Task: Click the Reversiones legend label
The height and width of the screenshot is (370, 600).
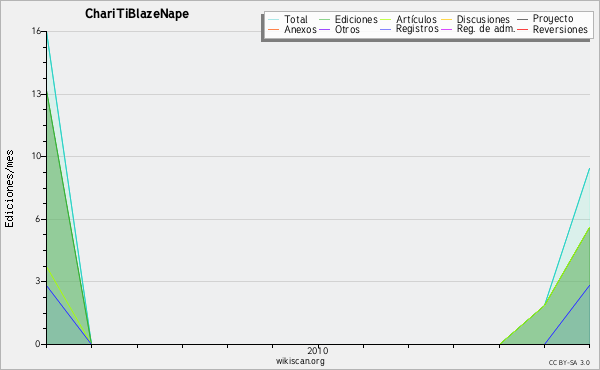Action: click(560, 29)
